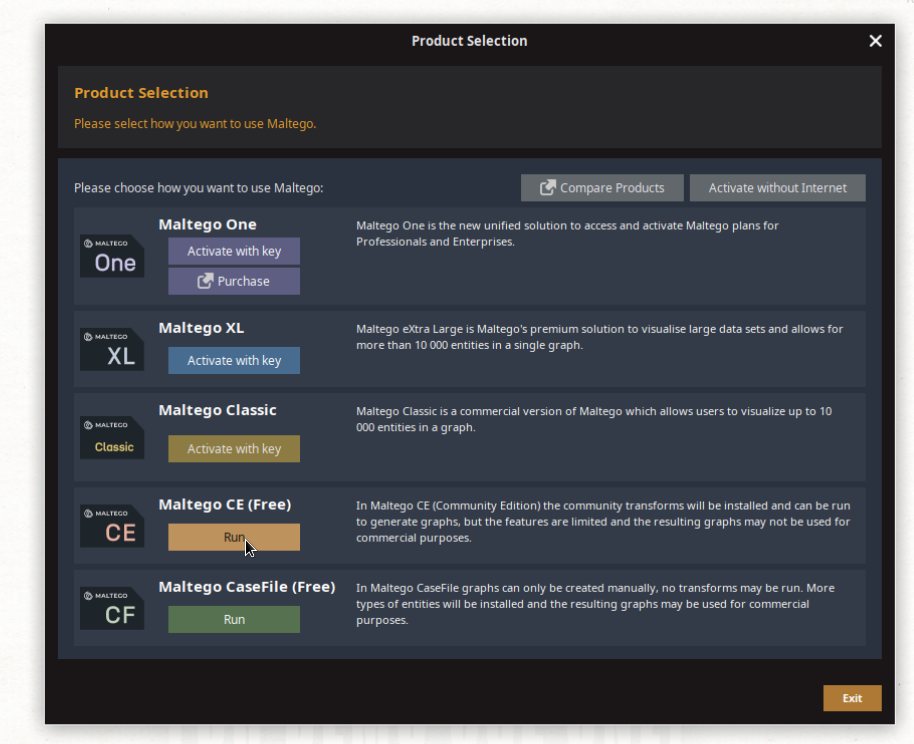This screenshot has width=914, height=744.
Task: Click the Product Selection title bar
Action: (x=469, y=41)
